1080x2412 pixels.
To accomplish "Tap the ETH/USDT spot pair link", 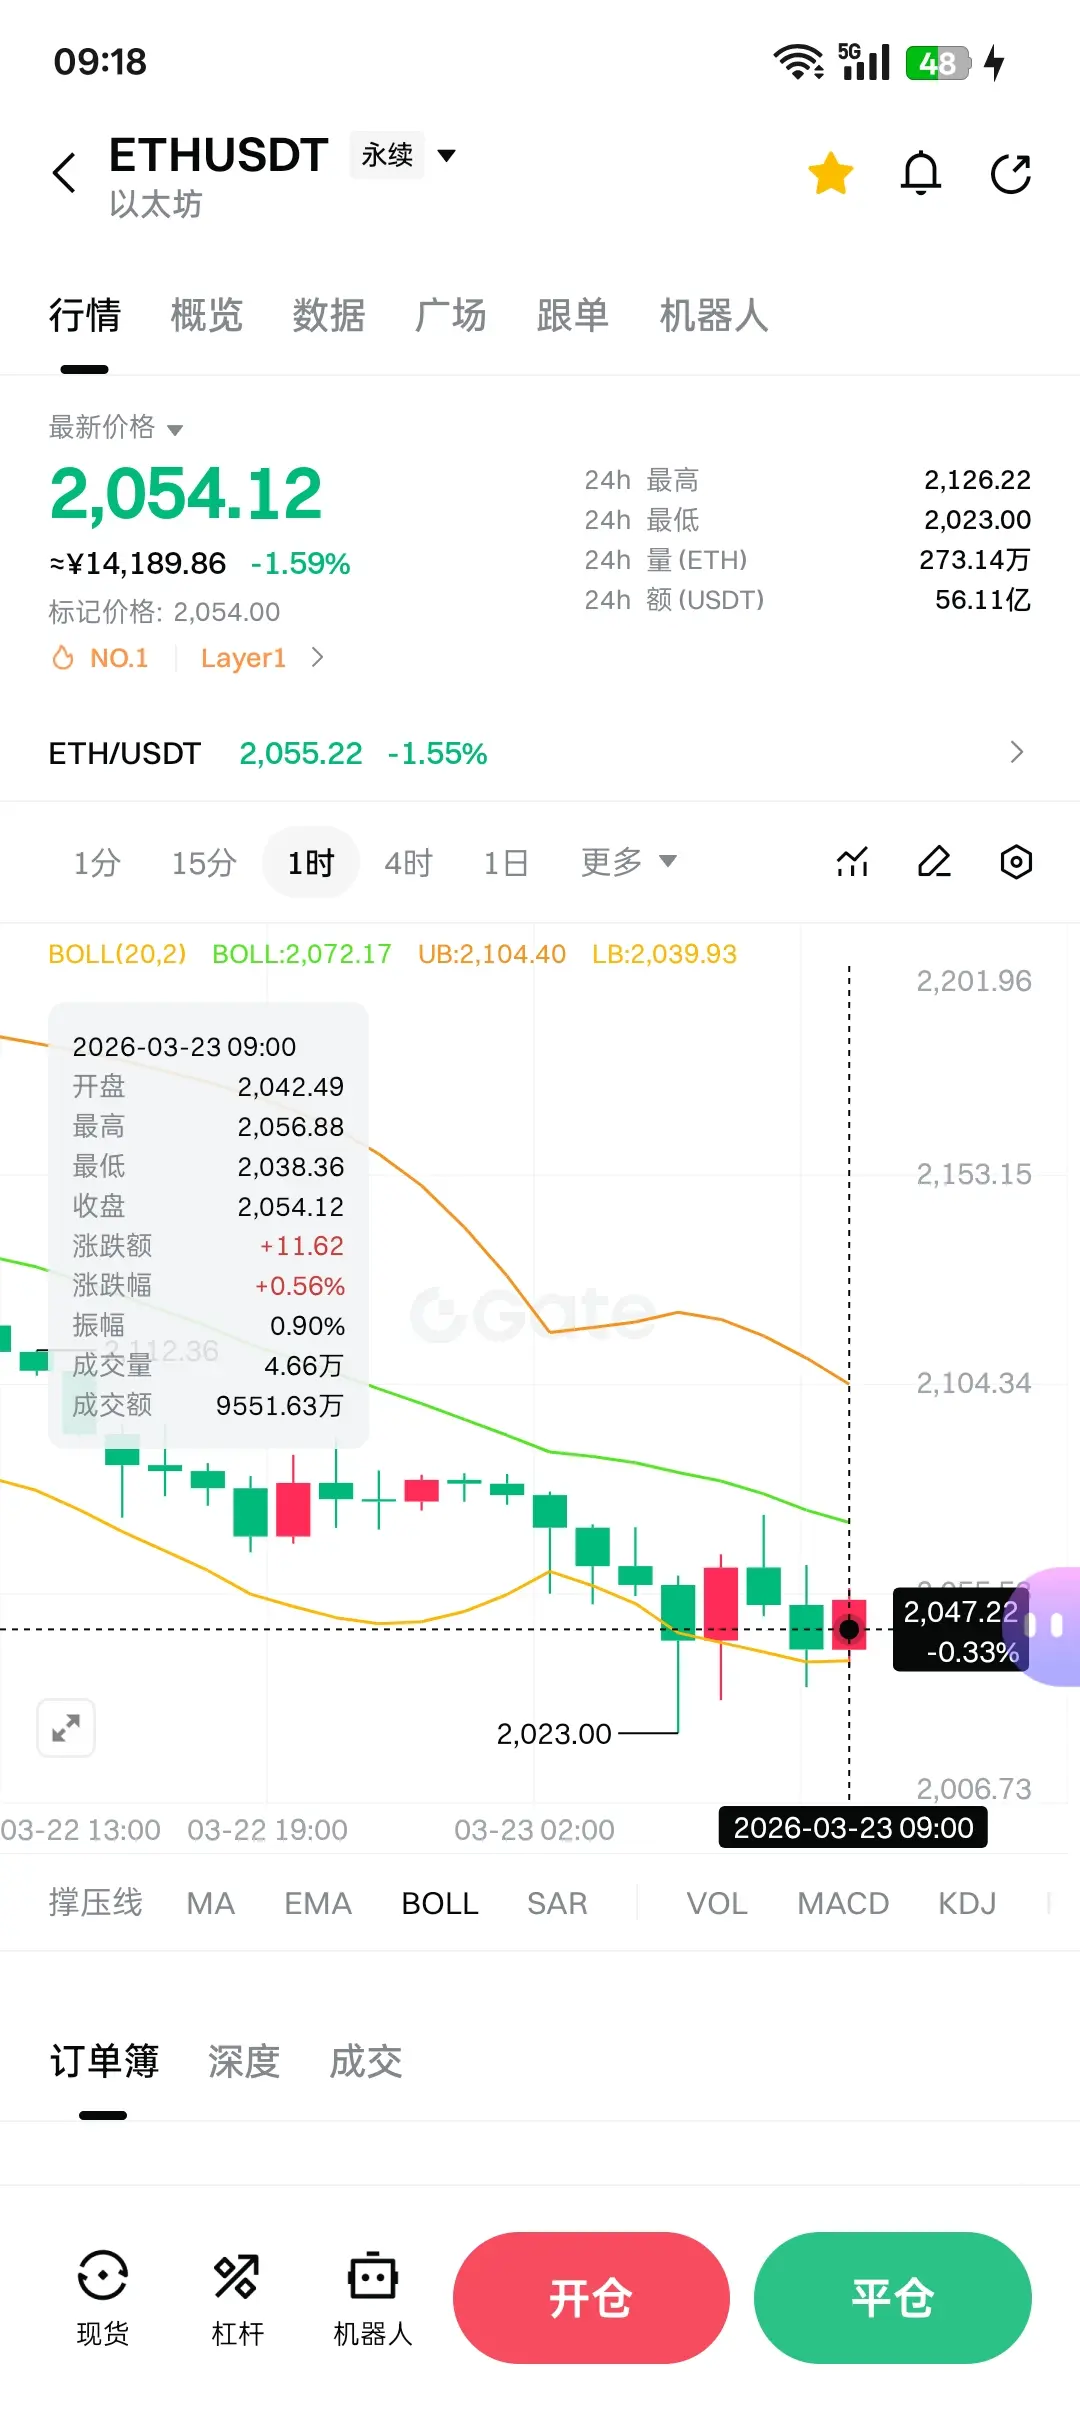I will pyautogui.click(x=125, y=753).
